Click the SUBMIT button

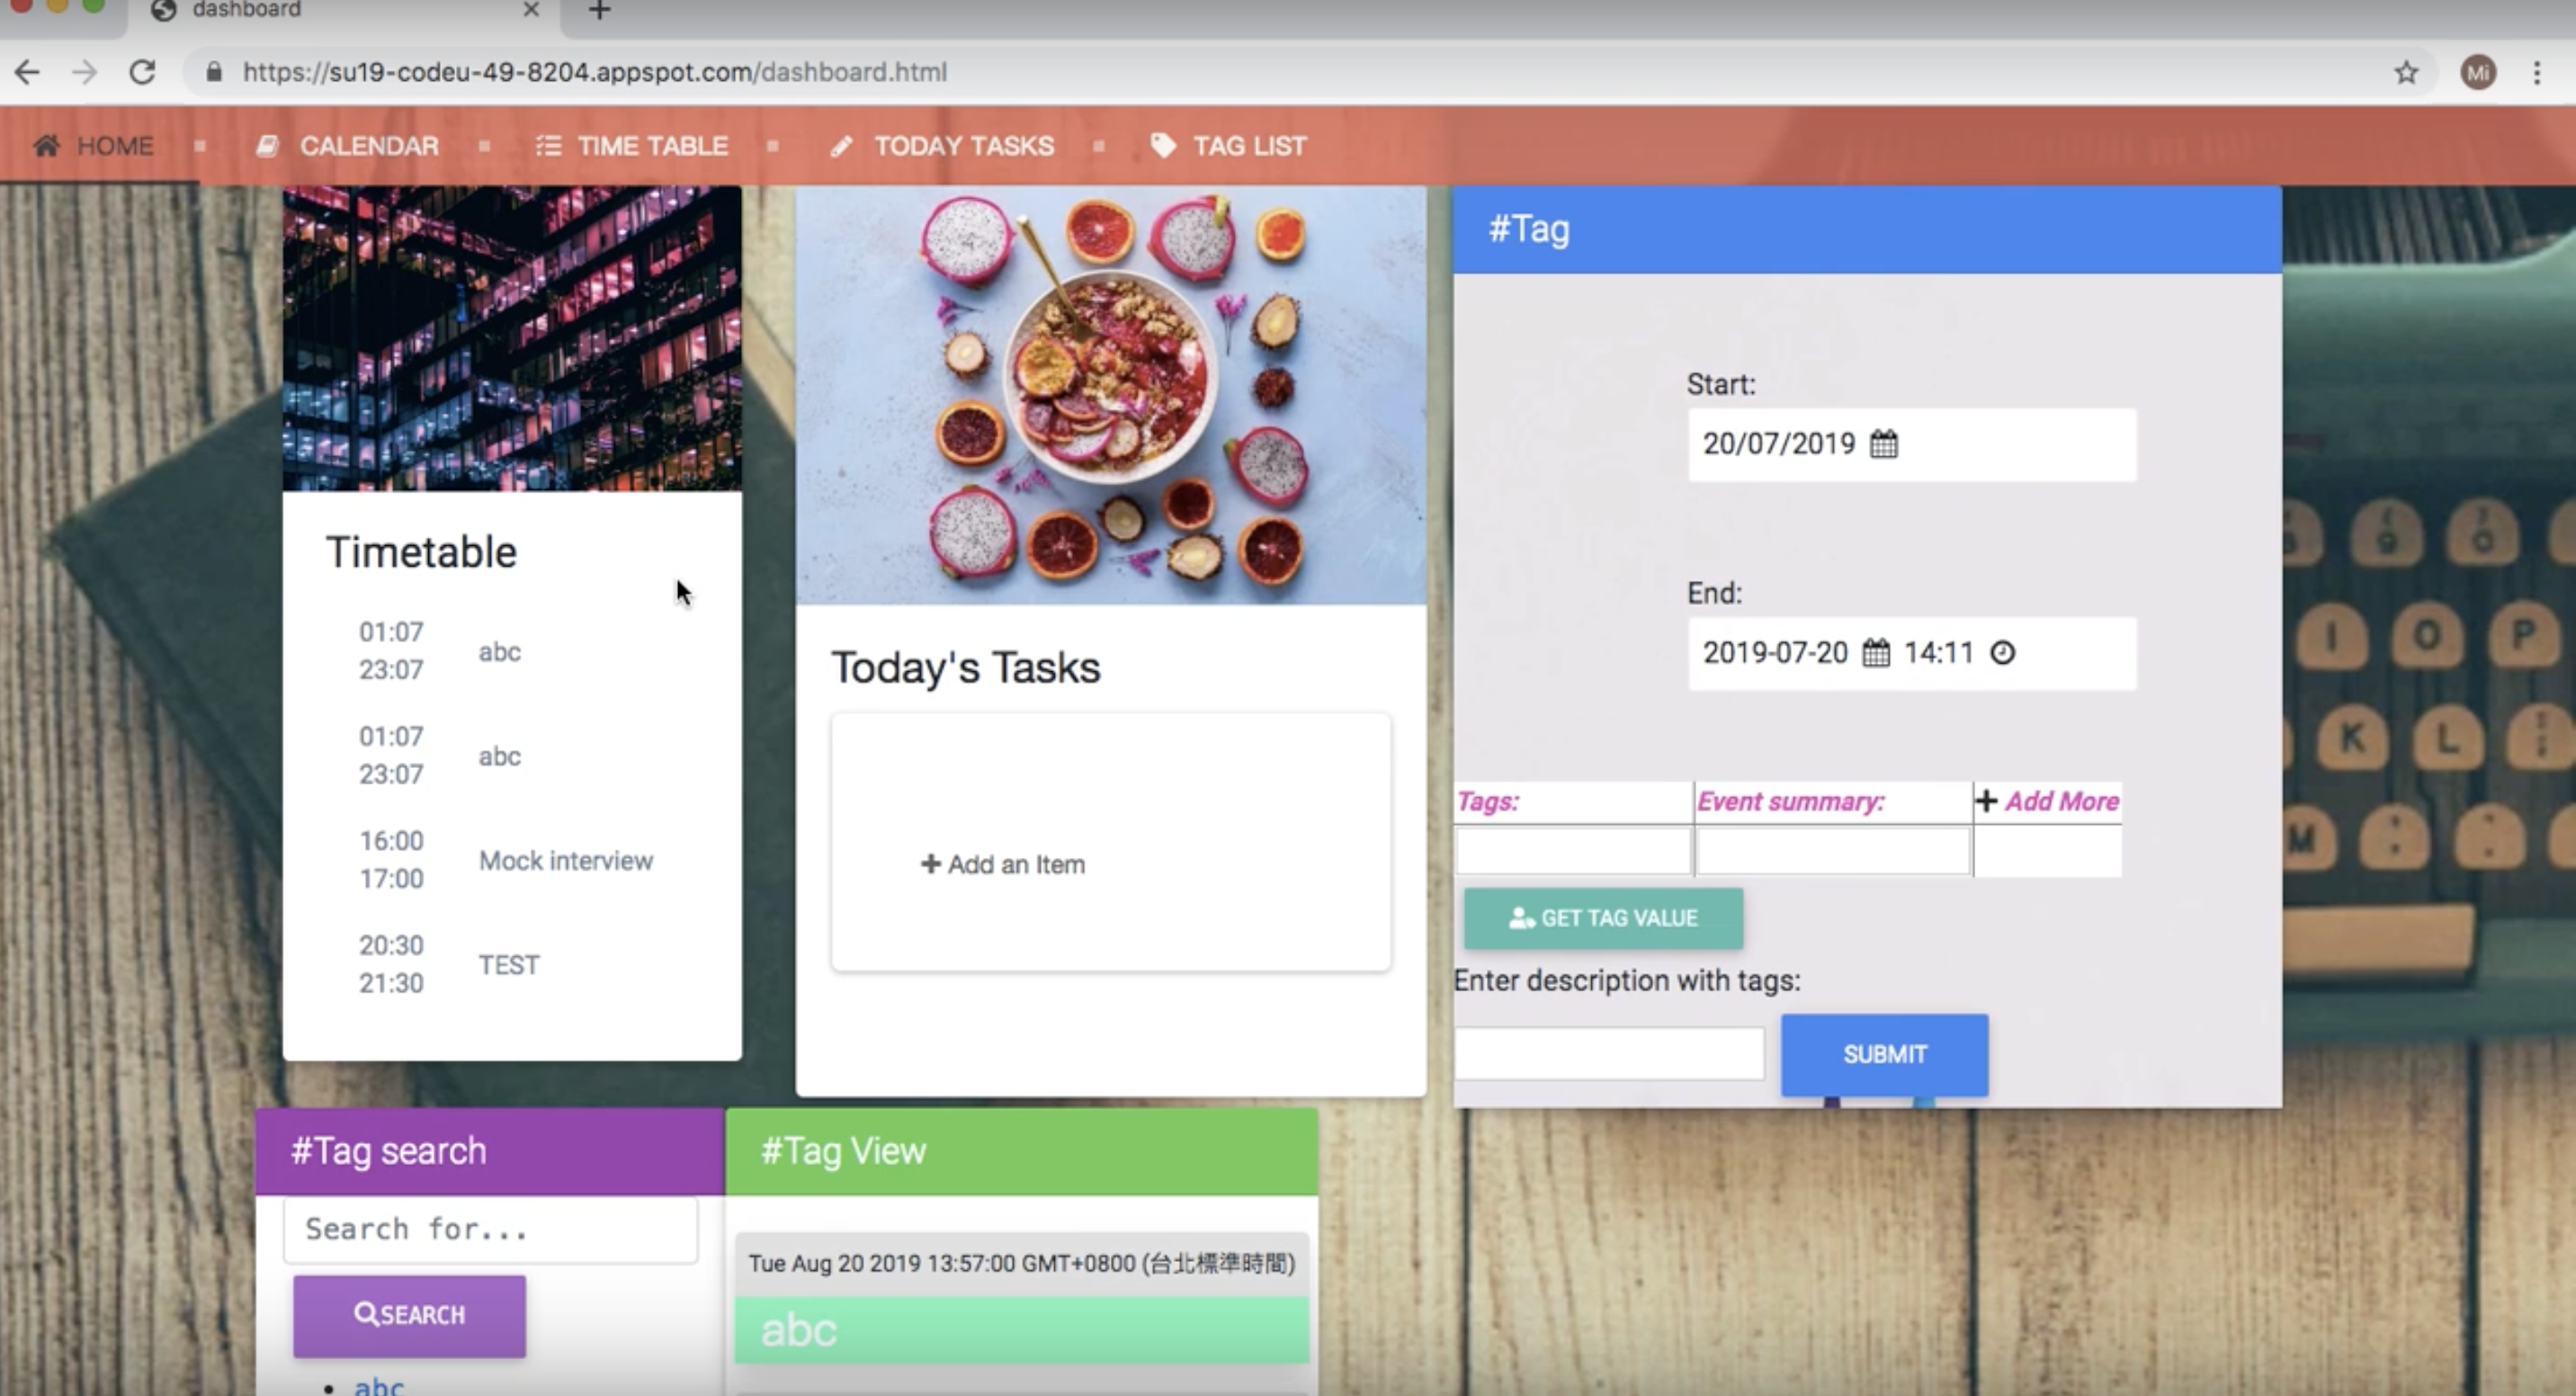click(x=1885, y=1054)
